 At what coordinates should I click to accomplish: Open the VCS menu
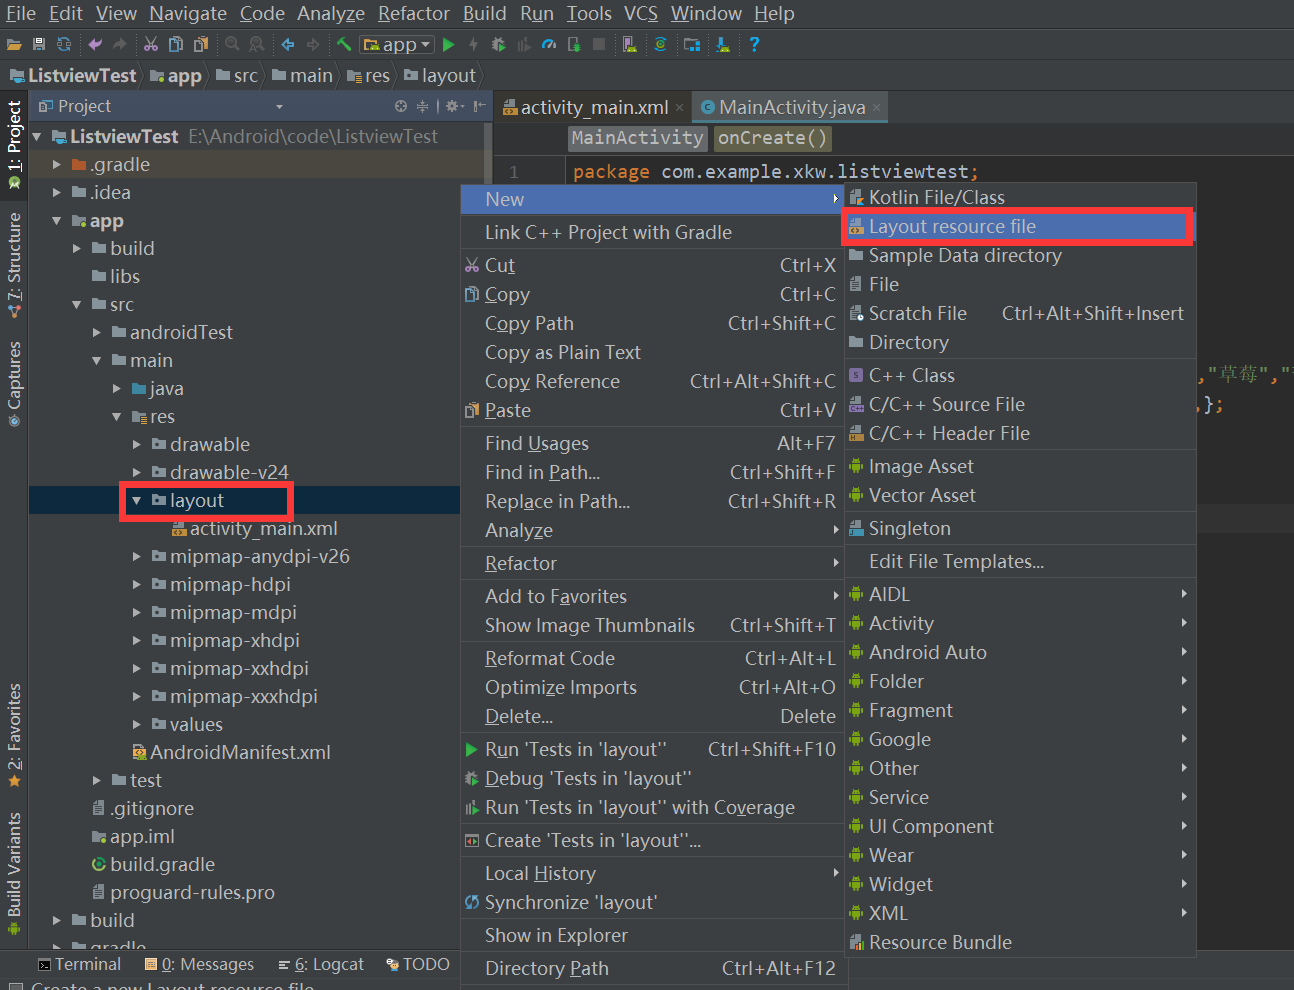641,13
